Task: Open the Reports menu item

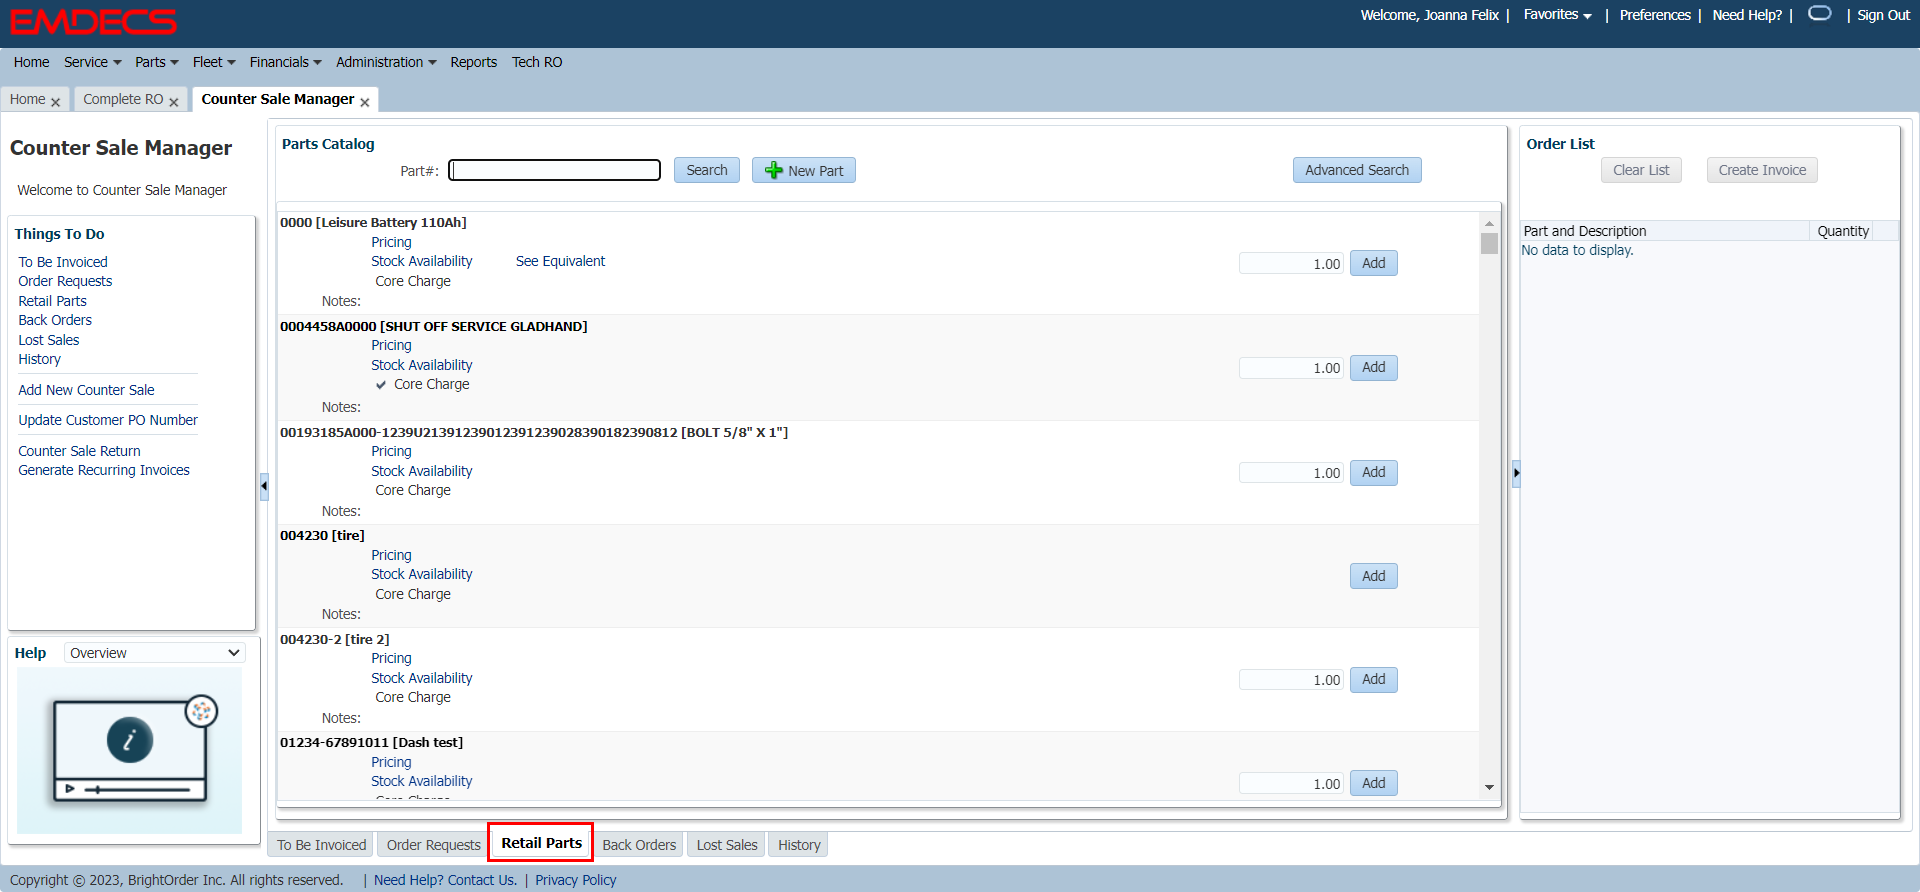Action: coord(473,62)
